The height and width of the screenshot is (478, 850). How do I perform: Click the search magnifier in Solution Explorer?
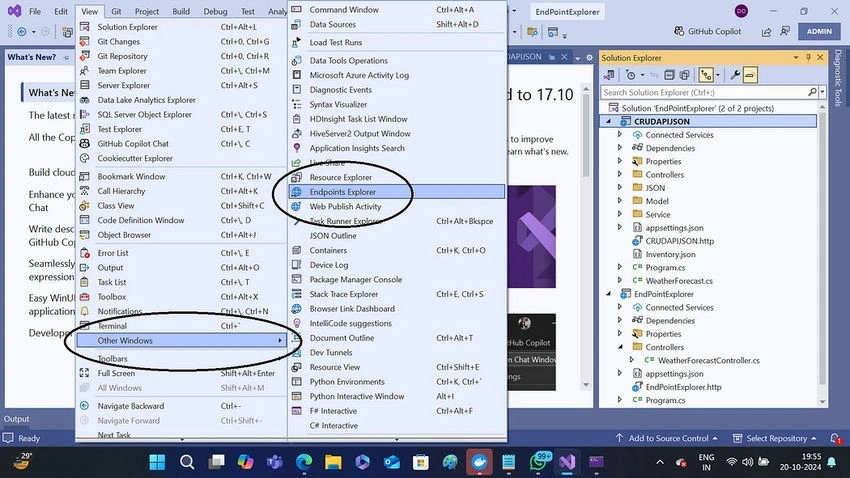(812, 92)
